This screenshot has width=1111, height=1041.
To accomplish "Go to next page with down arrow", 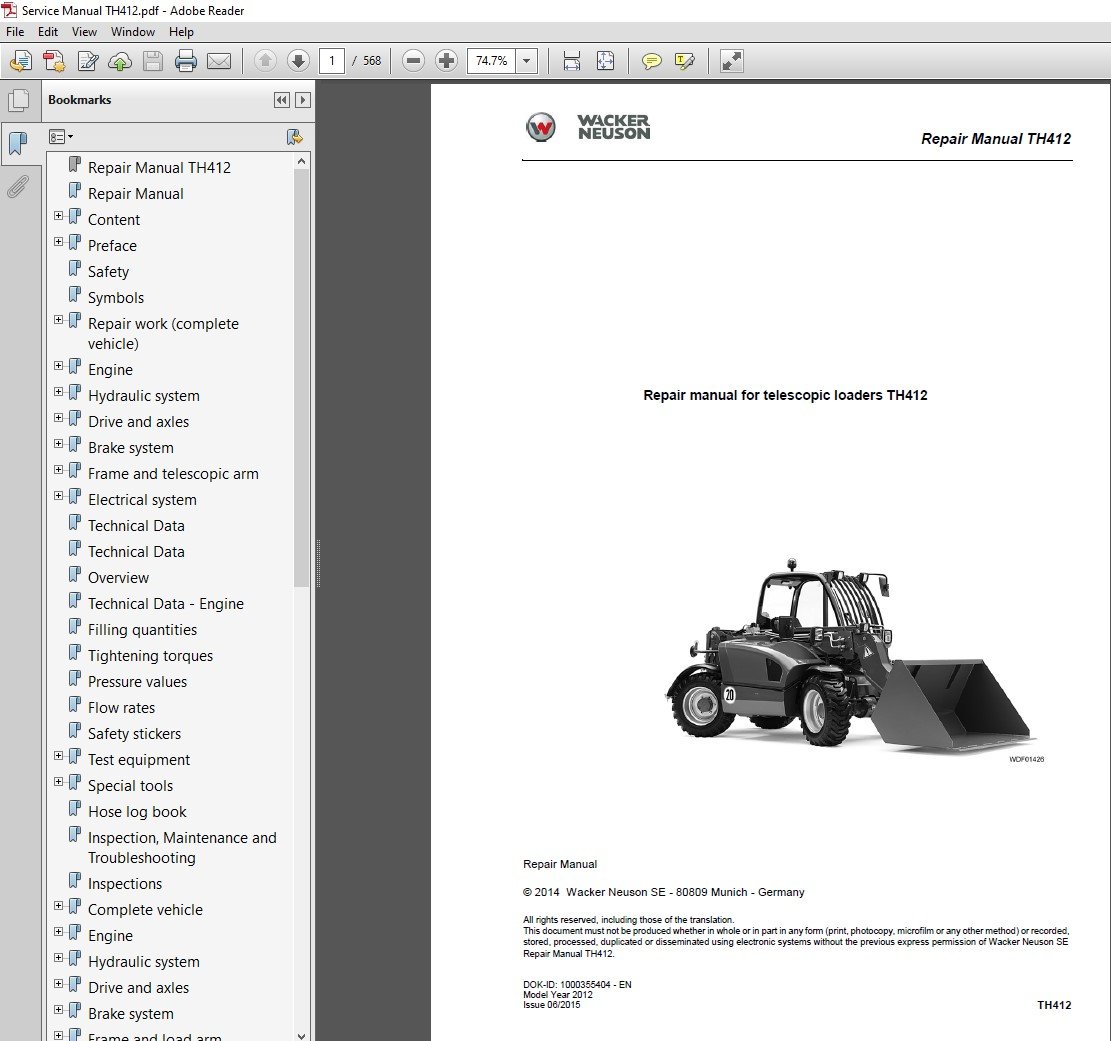I will click(298, 61).
